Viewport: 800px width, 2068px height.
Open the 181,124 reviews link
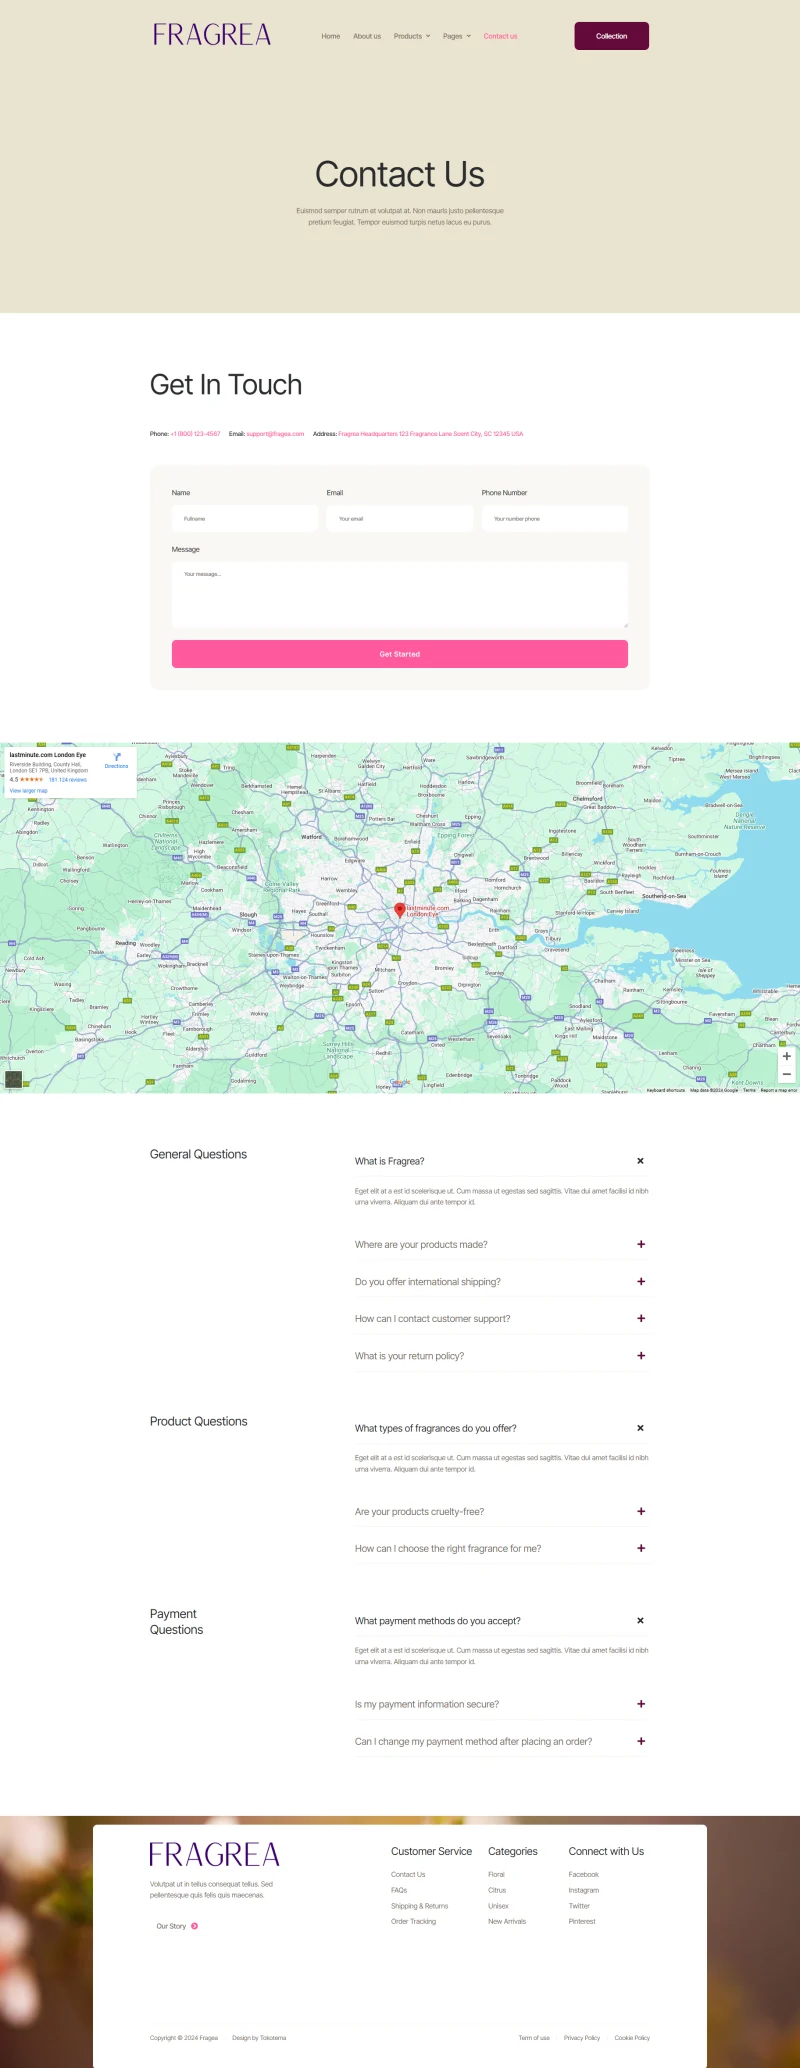(68, 780)
